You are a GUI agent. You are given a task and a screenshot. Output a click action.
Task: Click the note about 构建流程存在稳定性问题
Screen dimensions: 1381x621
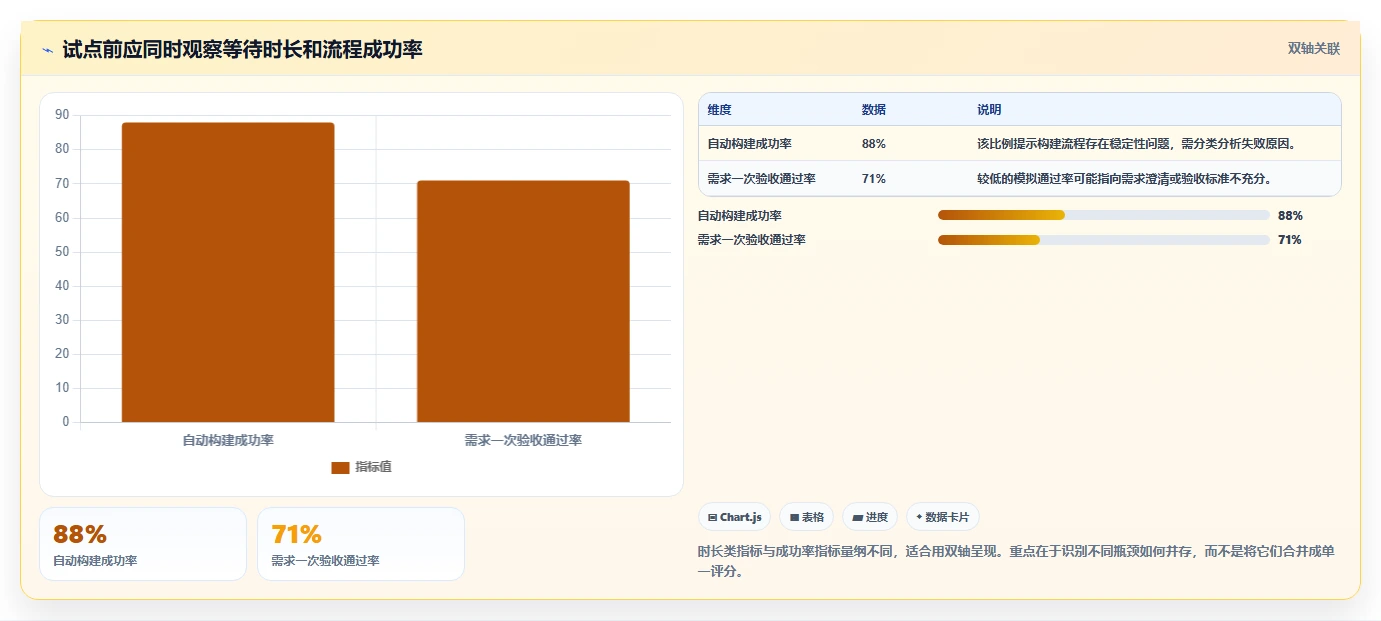point(1137,144)
